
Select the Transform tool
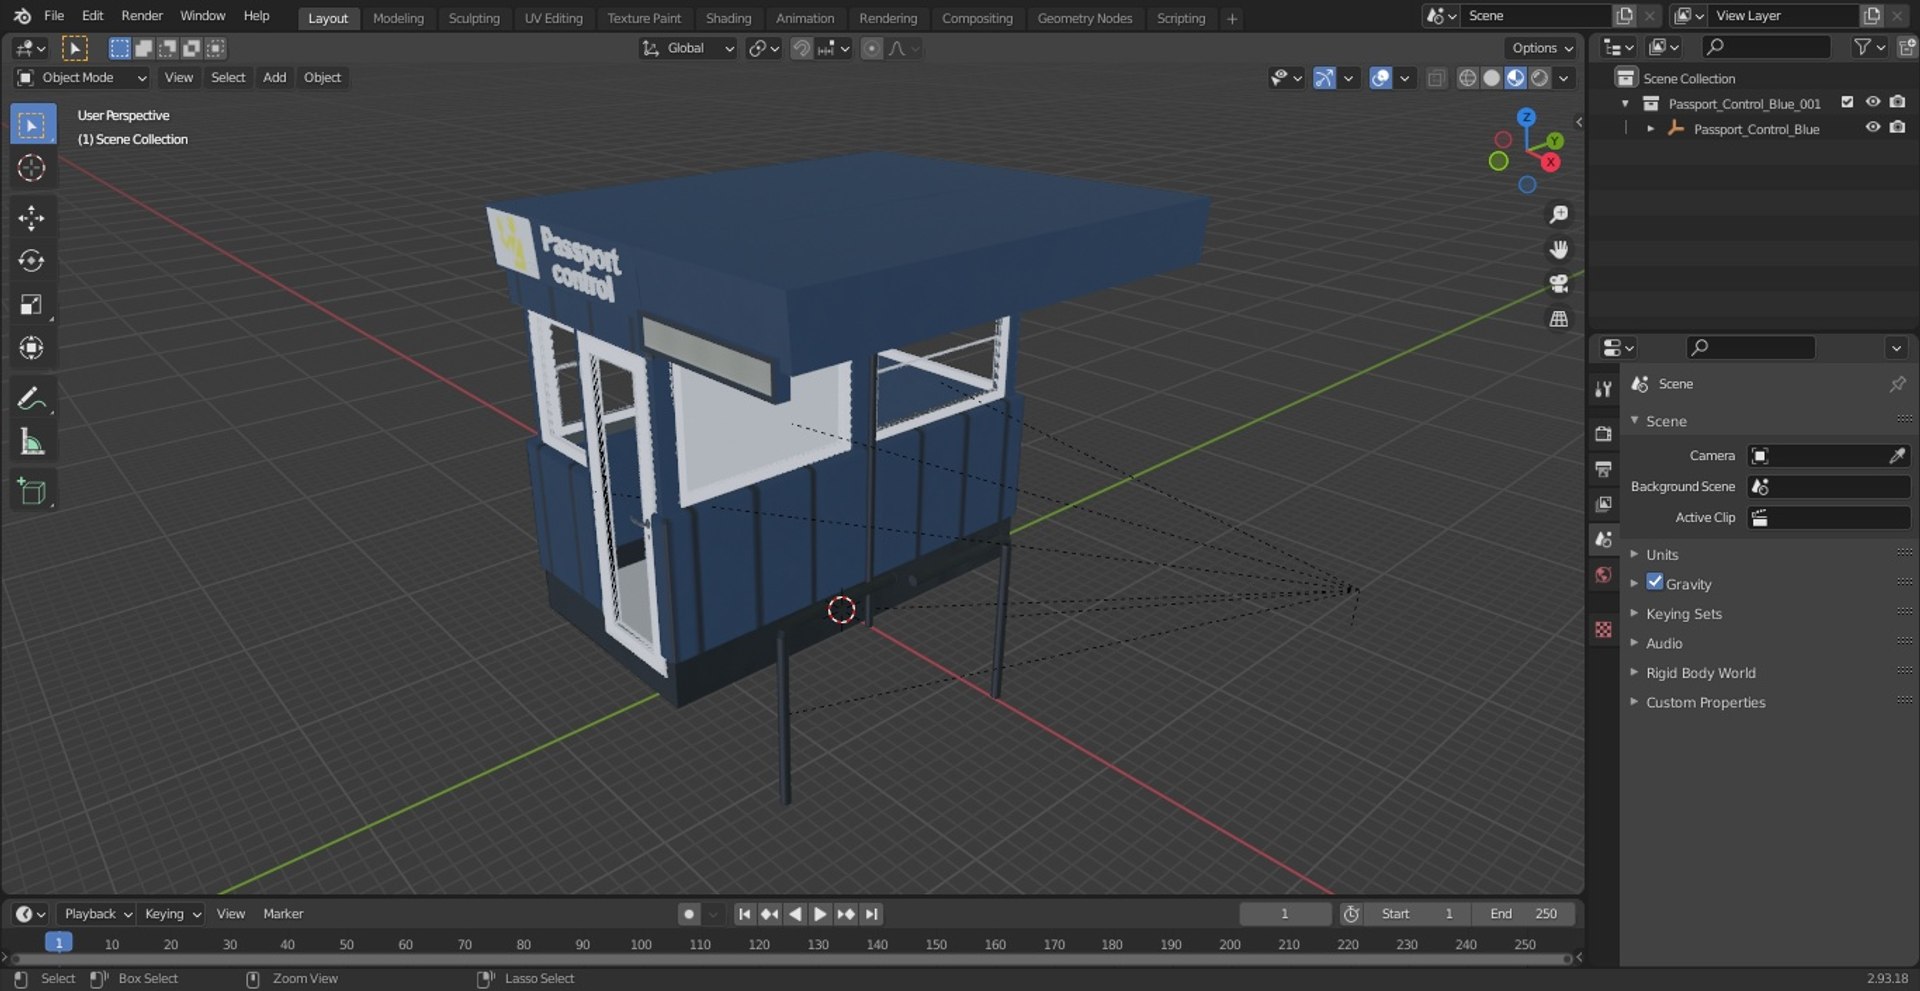coord(32,347)
